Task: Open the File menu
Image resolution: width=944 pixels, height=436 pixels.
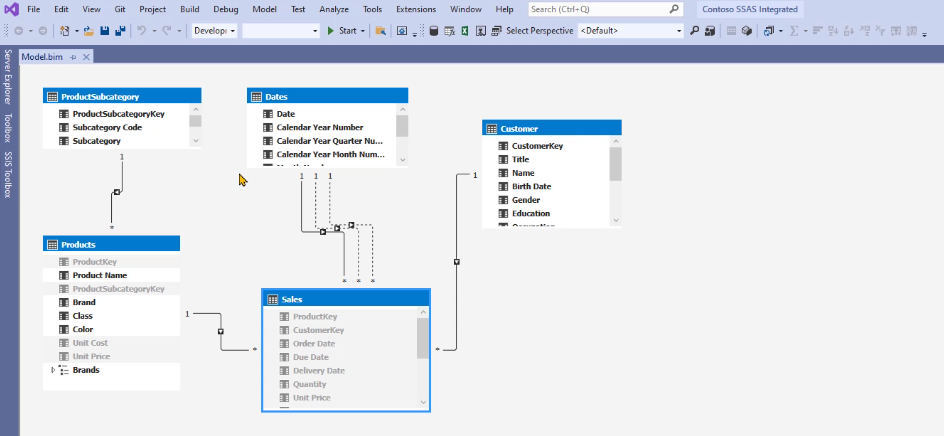Action: coord(34,9)
